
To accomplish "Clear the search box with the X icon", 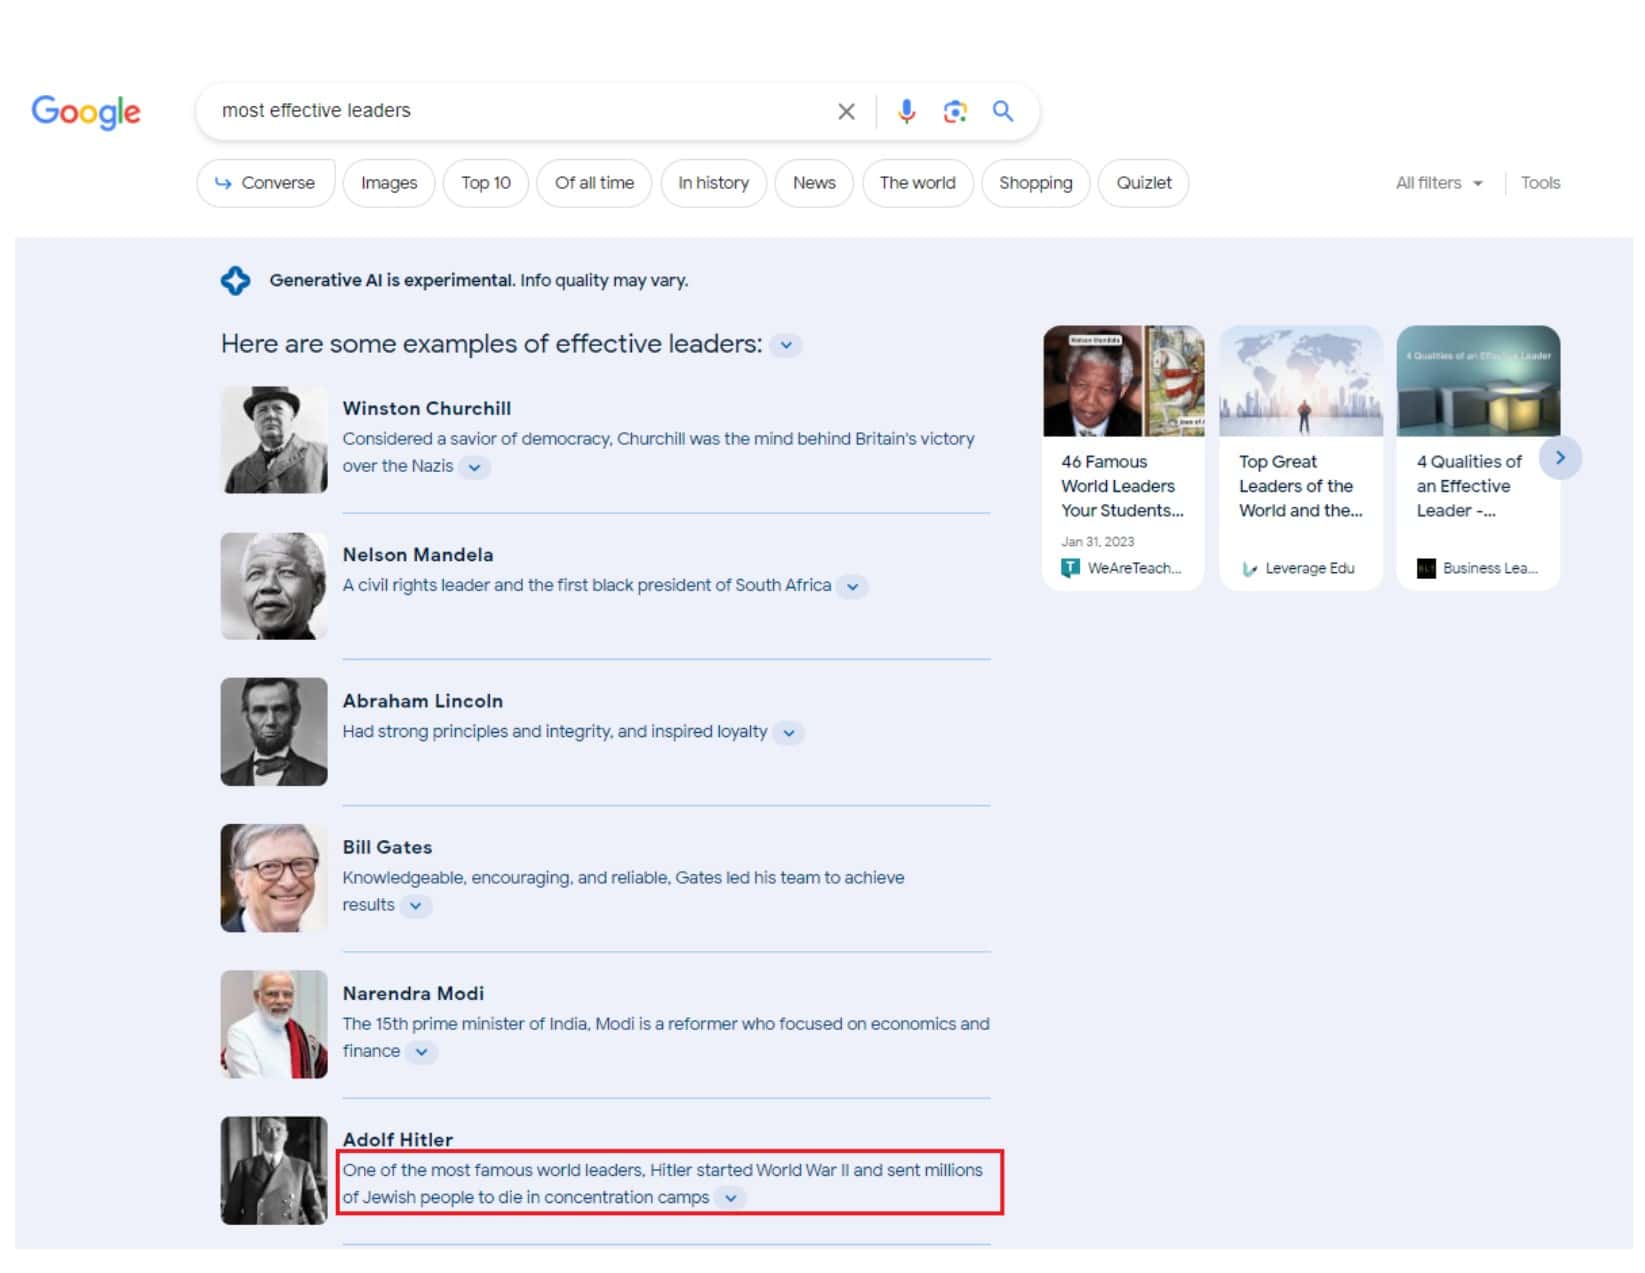I will pyautogui.click(x=846, y=111).
